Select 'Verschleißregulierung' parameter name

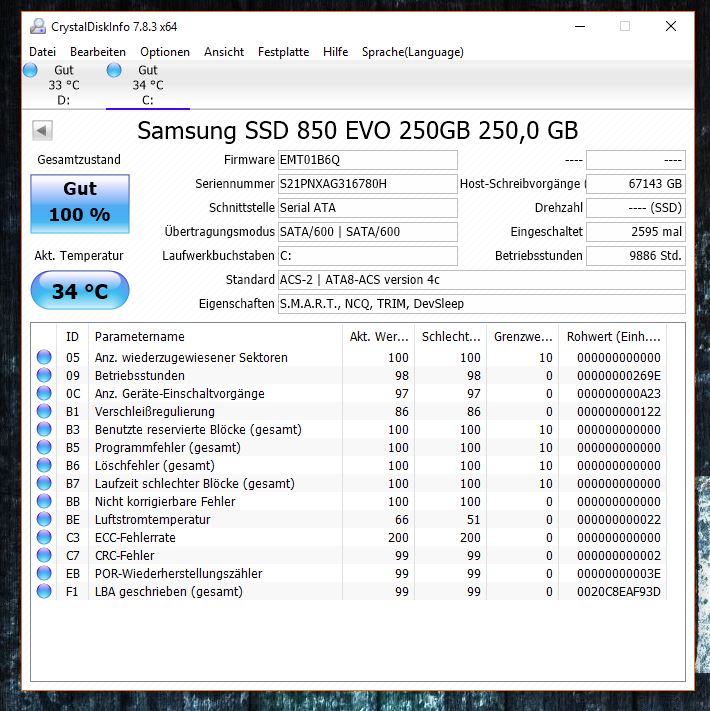point(155,412)
